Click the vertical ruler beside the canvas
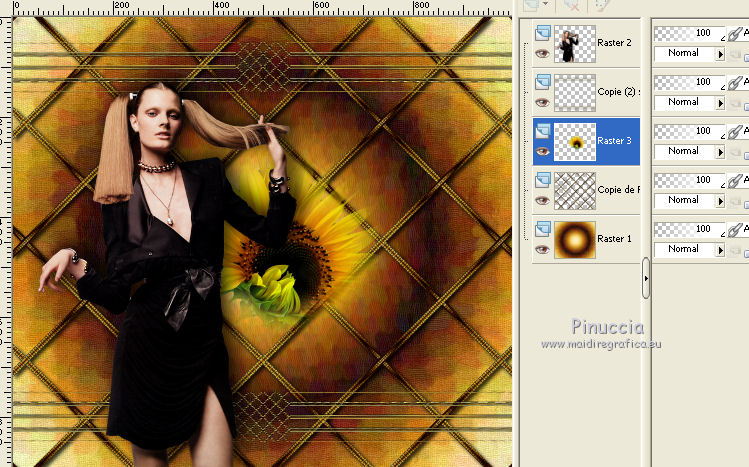Viewport: 749px width, 467px height. (x=5, y=242)
